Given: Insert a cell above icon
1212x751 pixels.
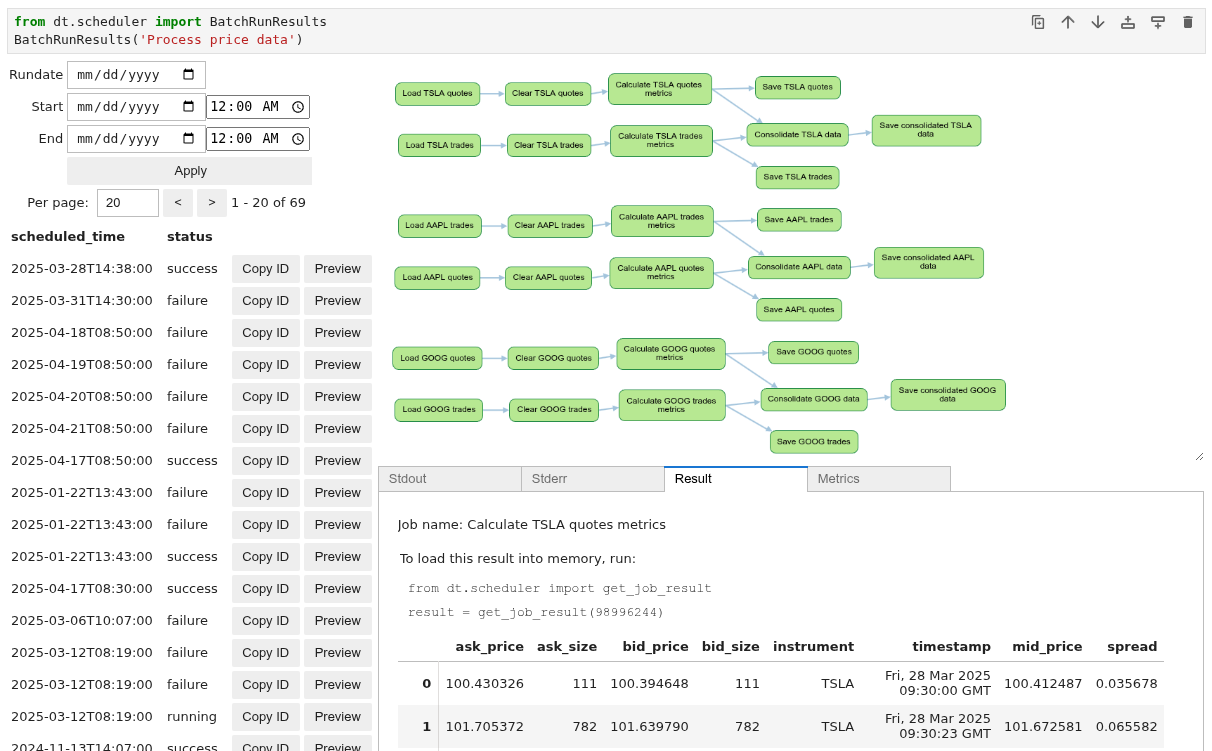Looking at the screenshot, I should (x=1128, y=22).
